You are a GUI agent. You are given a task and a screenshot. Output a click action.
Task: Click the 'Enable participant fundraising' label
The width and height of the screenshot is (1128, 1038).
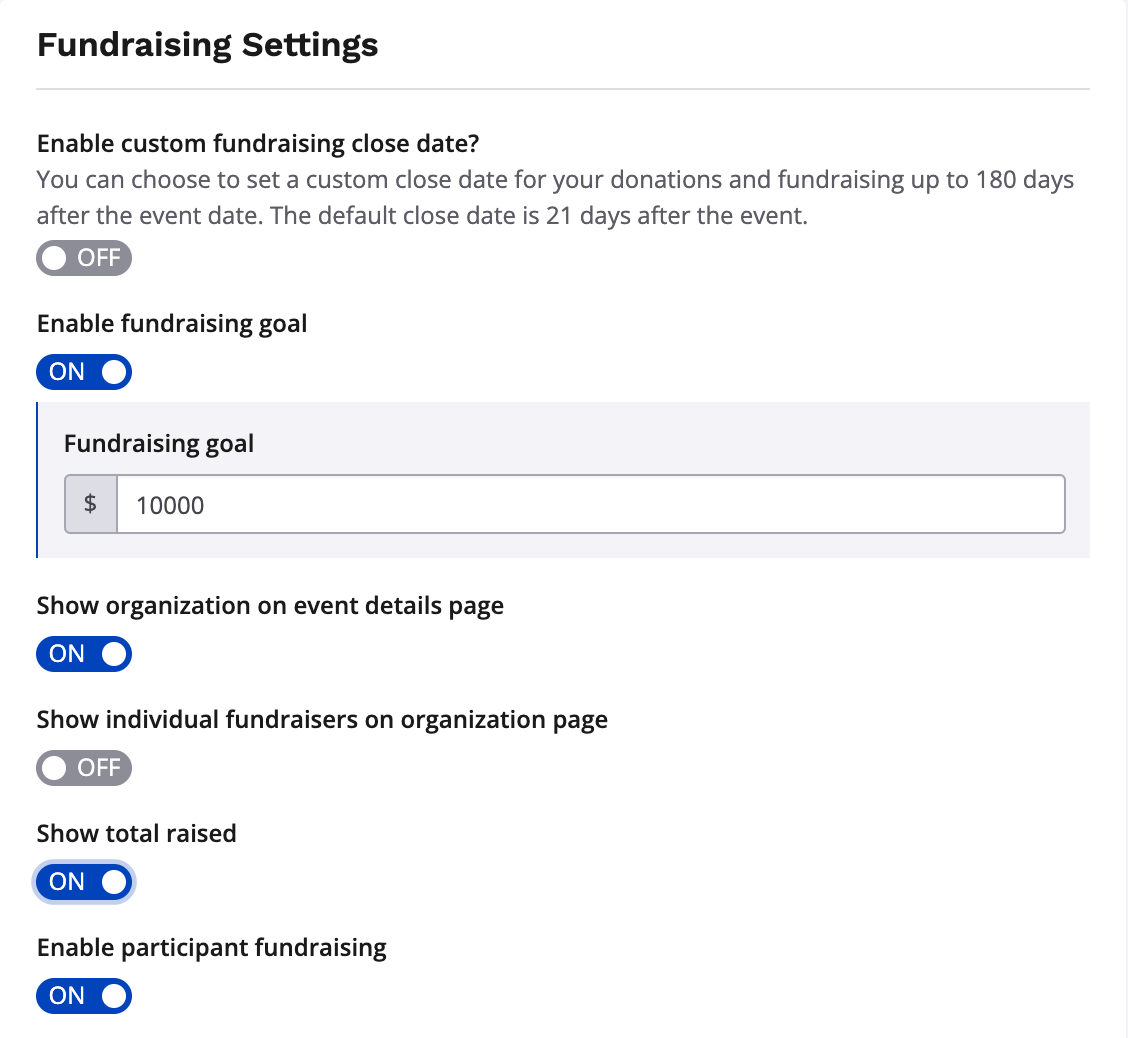[x=212, y=948]
